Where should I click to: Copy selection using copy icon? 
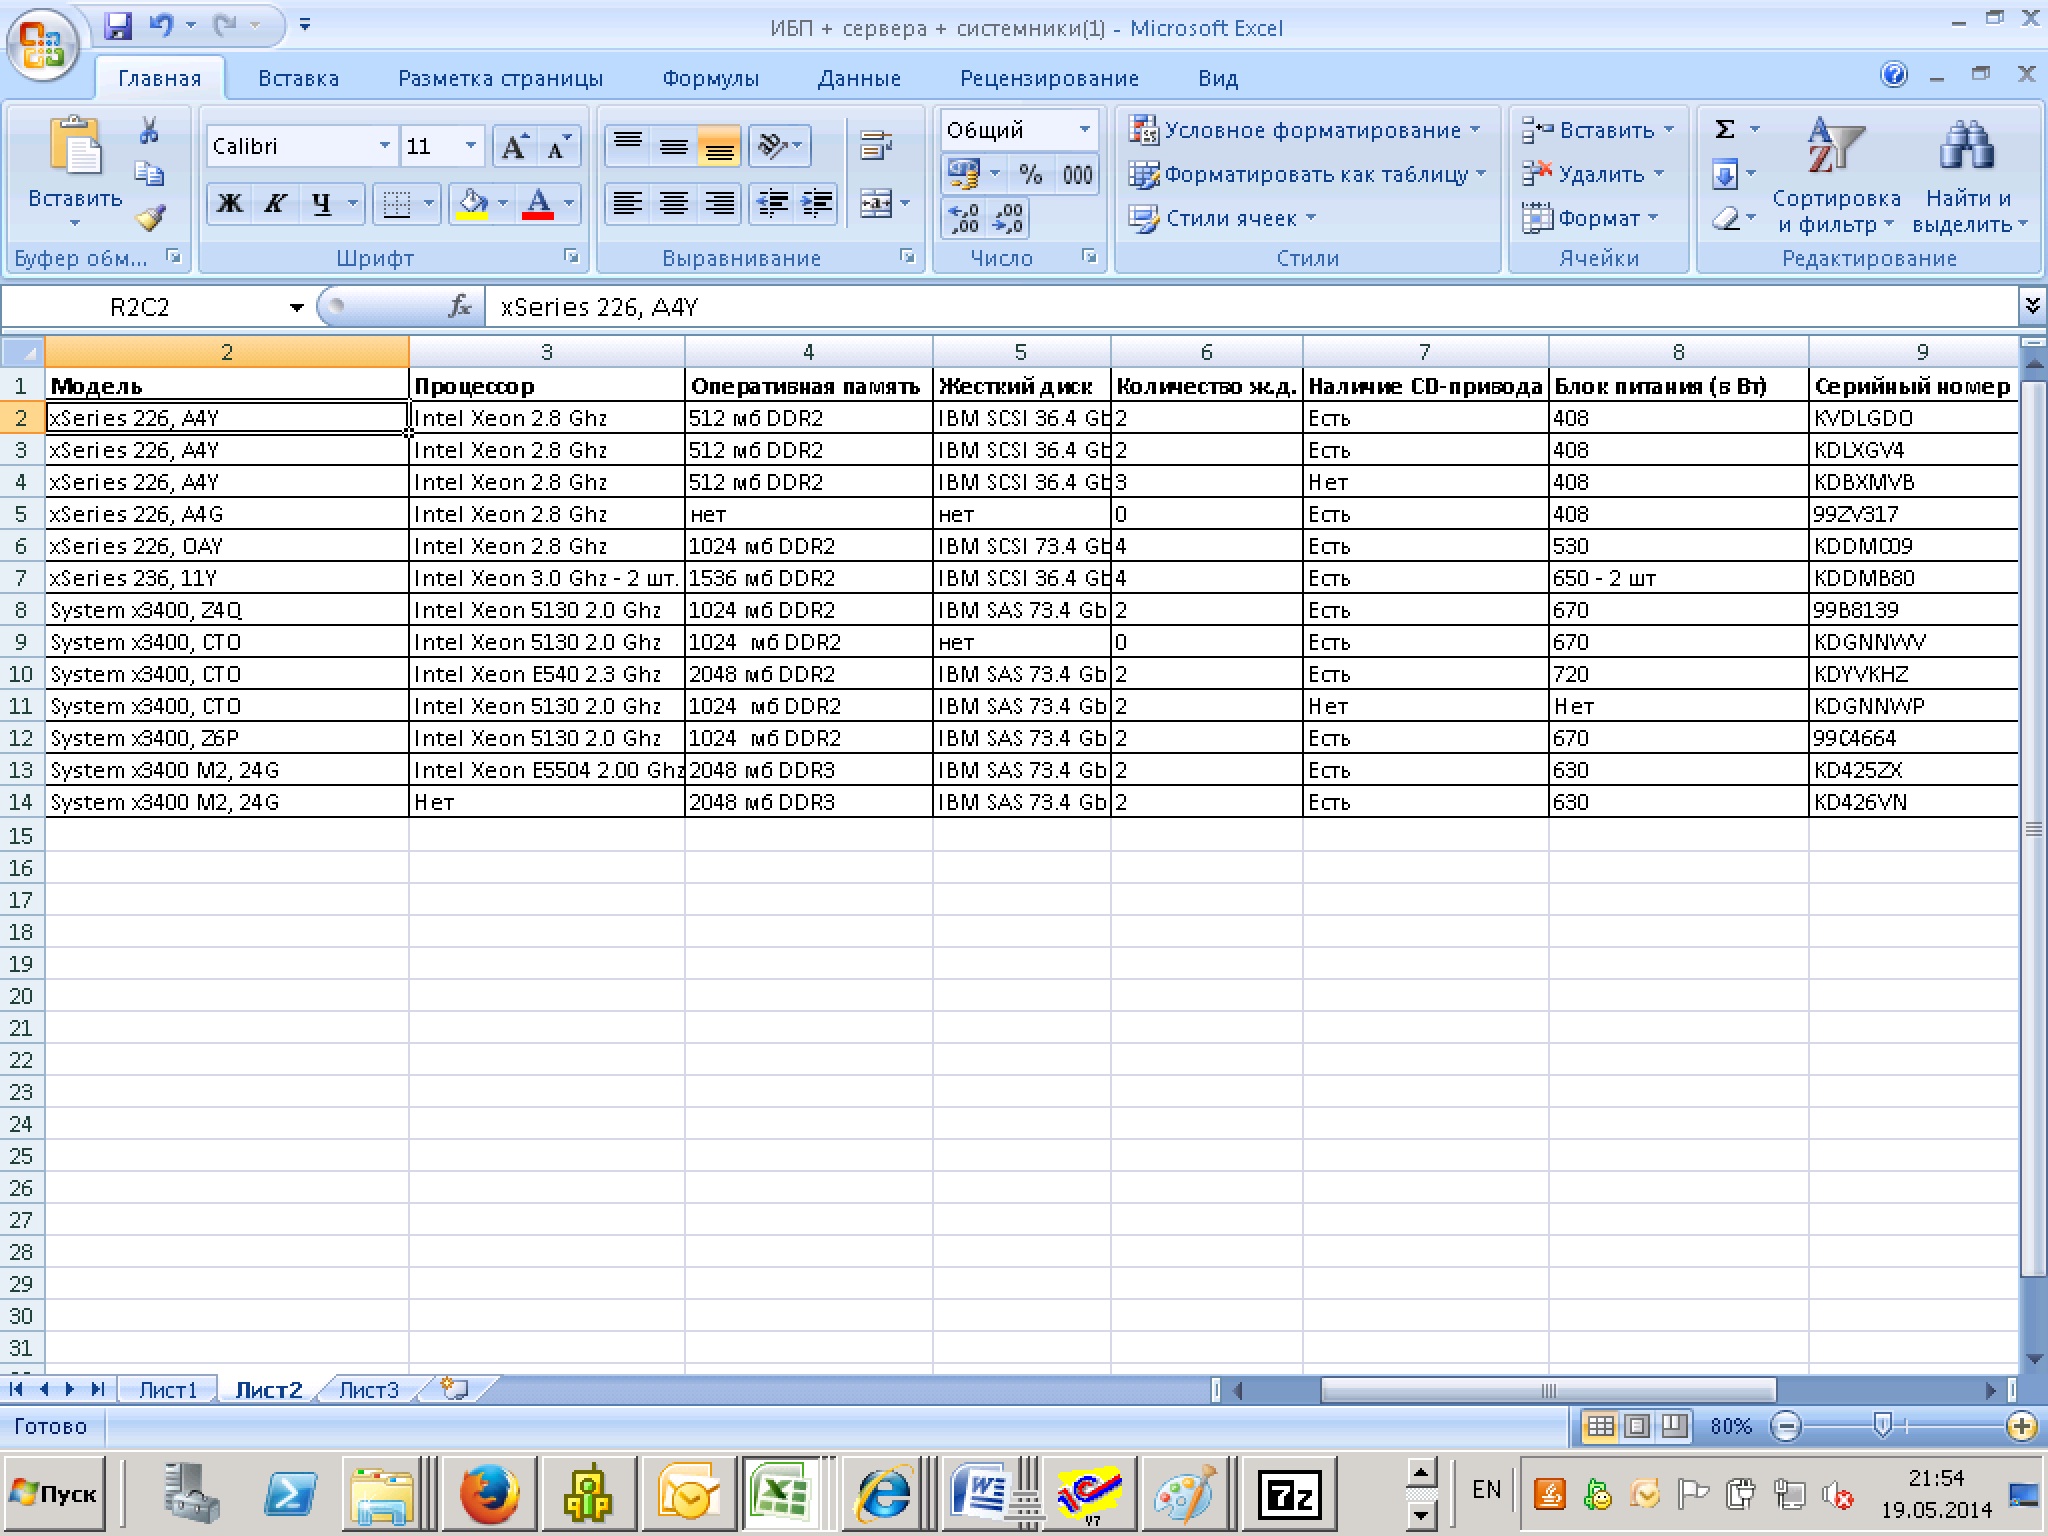pos(149,174)
